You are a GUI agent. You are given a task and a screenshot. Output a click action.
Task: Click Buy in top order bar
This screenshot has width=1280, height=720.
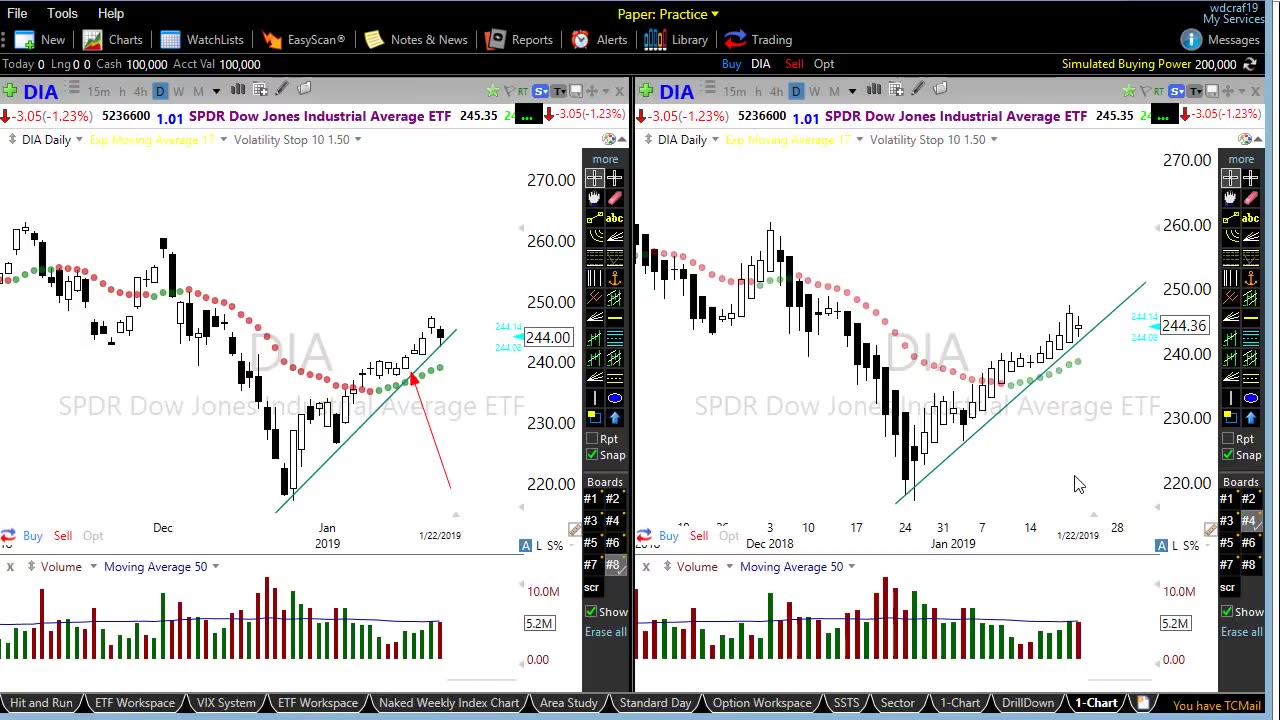(731, 64)
